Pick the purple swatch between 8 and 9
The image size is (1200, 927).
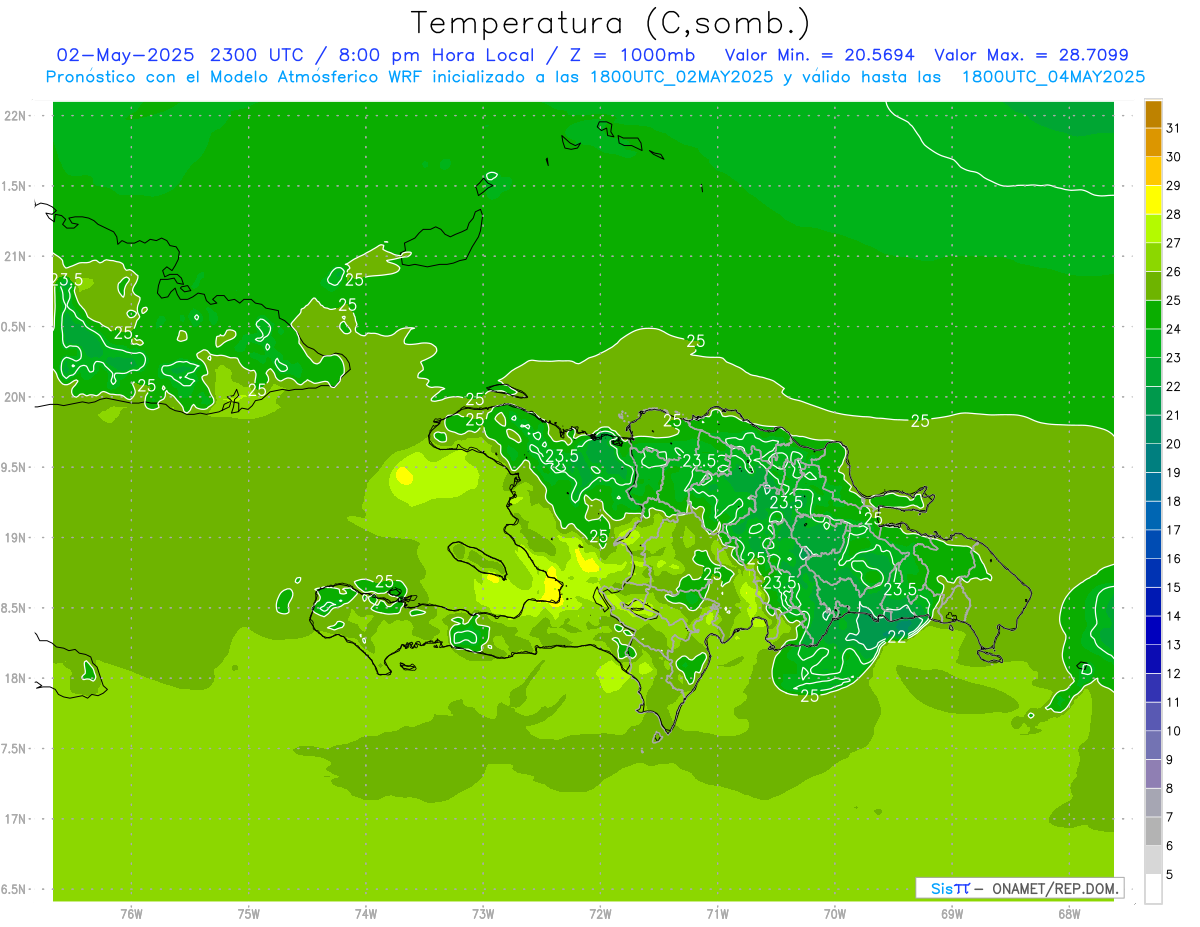pyautogui.click(x=1153, y=774)
